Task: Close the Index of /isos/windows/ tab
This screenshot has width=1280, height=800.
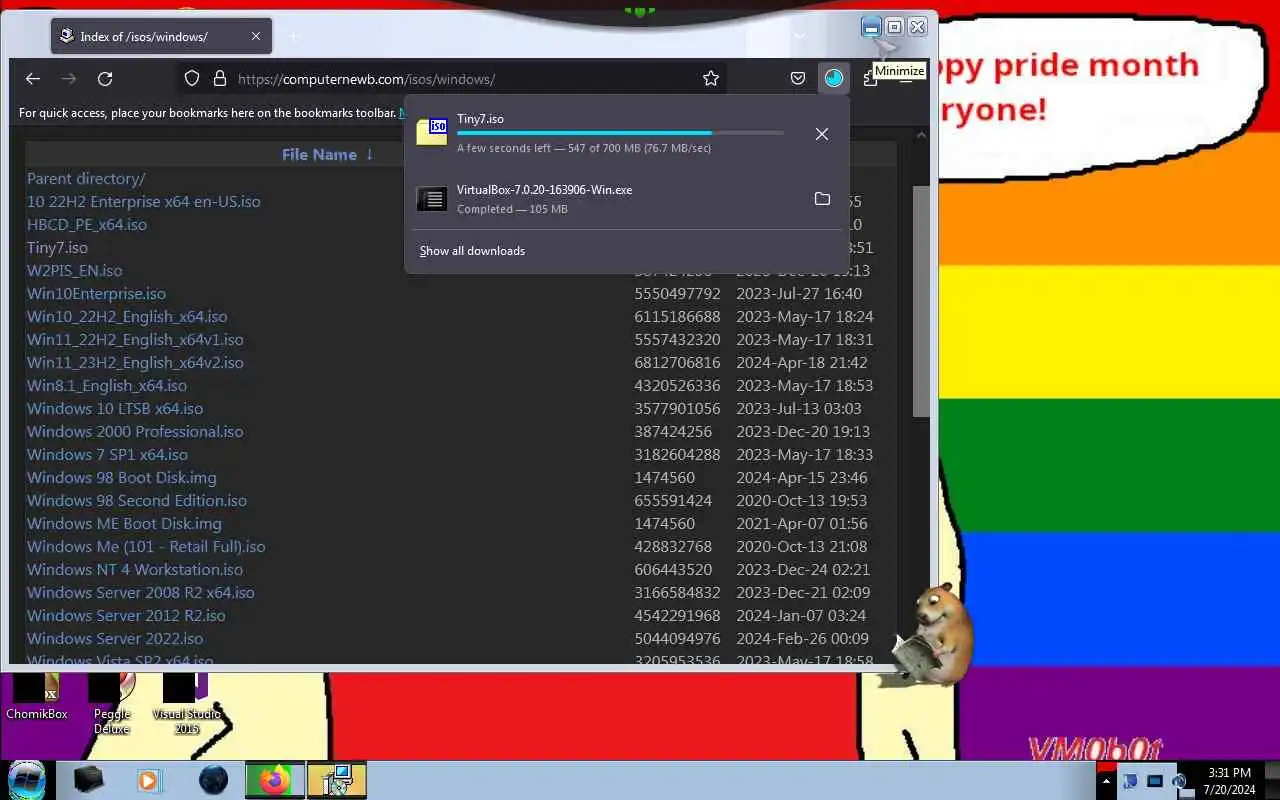Action: 256,36
